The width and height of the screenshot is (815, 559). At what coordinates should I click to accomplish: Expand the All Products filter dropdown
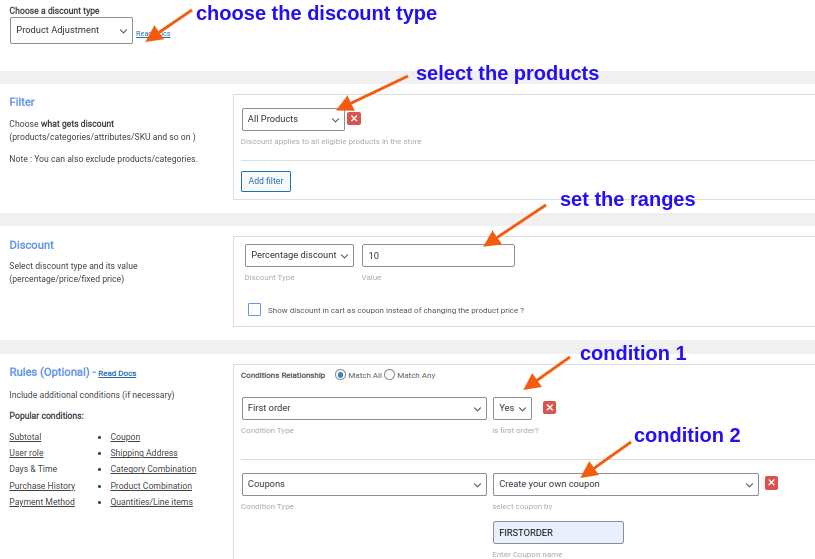pos(293,119)
